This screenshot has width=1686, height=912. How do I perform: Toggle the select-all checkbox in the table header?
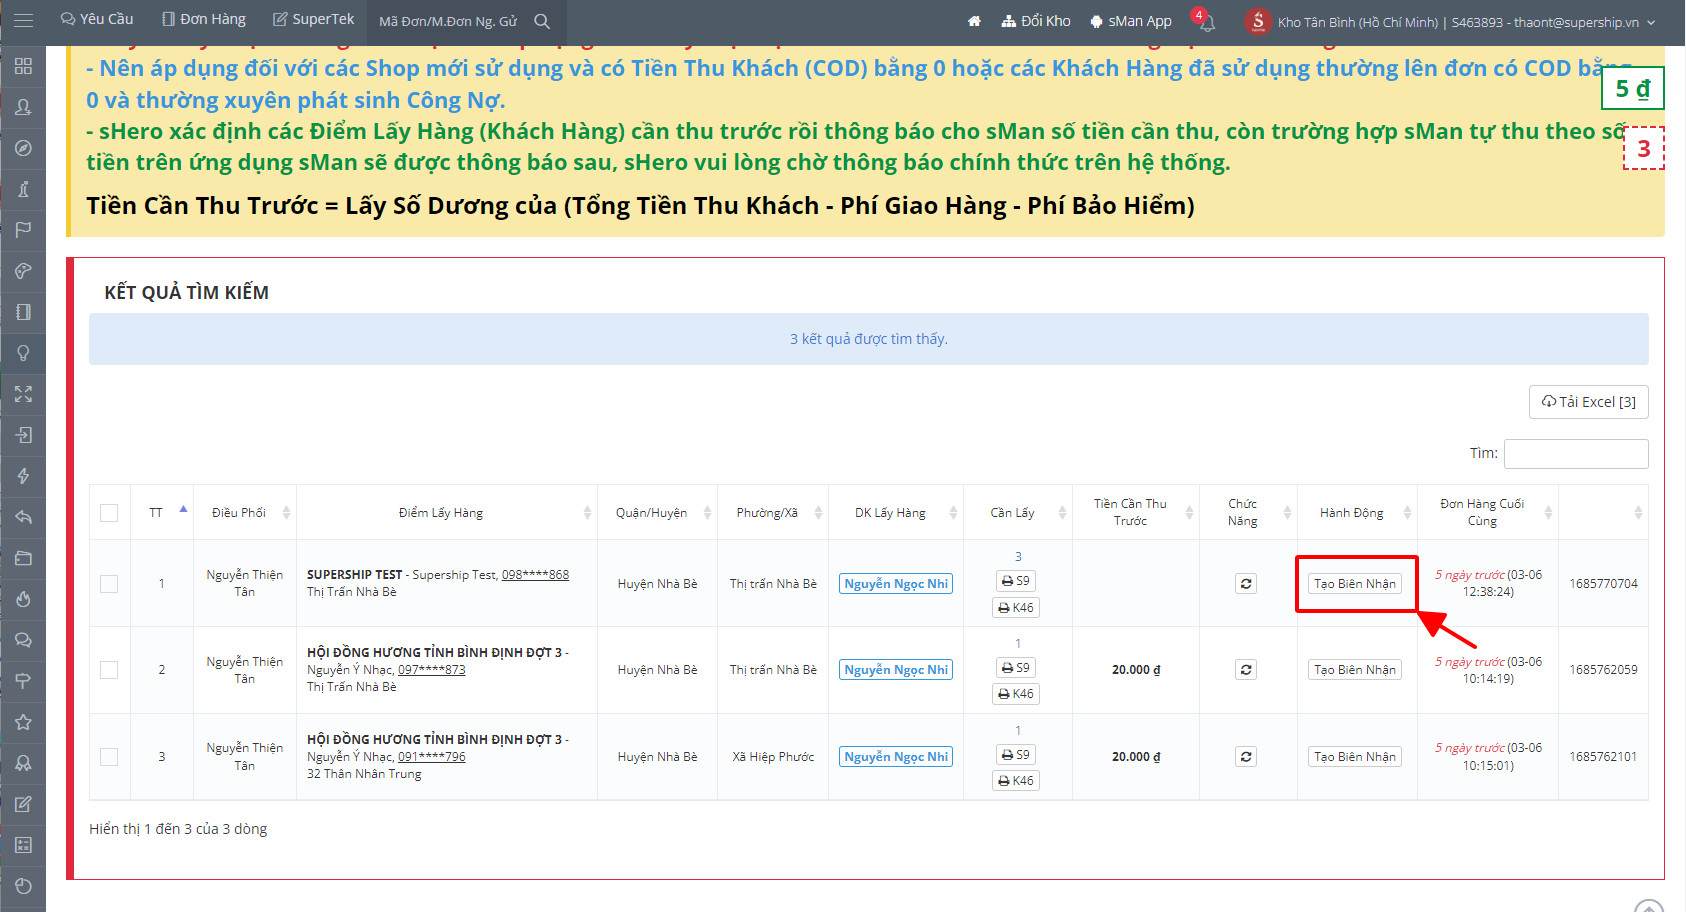point(109,513)
